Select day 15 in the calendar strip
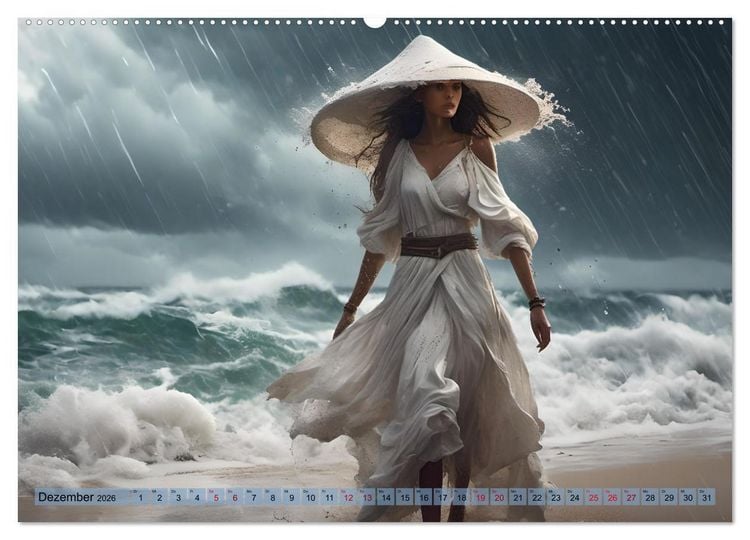Screen dimensions: 750x540 pos(405,496)
